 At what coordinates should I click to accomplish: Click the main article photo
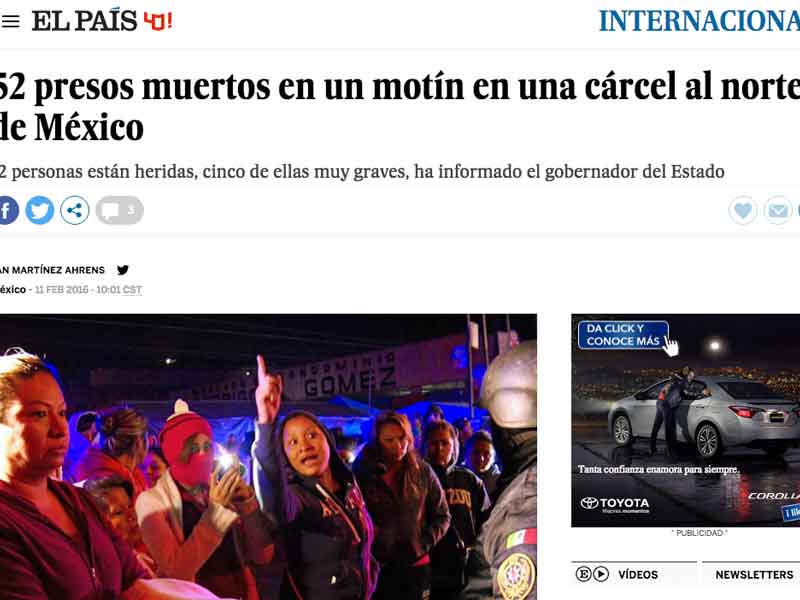(268, 457)
